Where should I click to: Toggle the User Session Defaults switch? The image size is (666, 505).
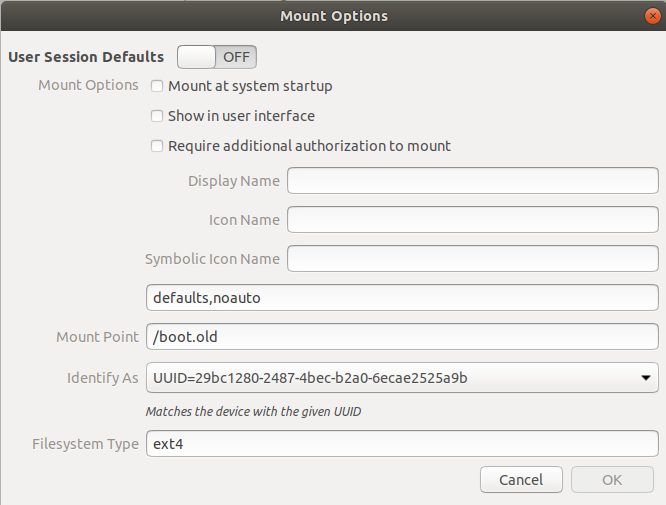point(217,57)
